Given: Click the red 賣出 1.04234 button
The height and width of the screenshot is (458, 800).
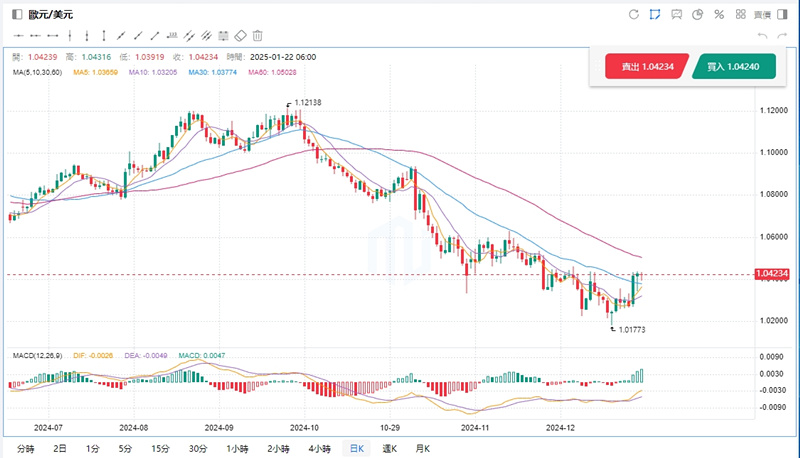Looking at the screenshot, I should [x=646, y=67].
